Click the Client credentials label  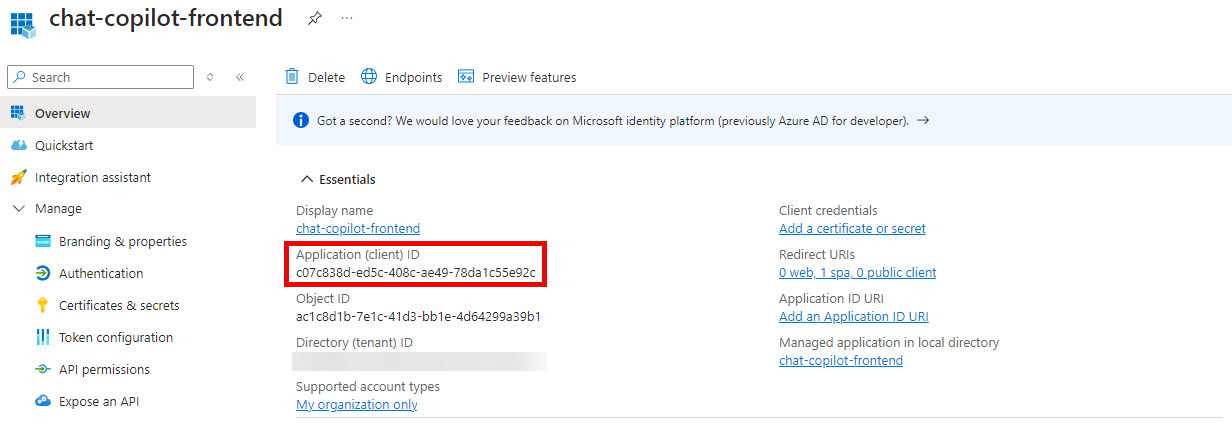(828, 210)
